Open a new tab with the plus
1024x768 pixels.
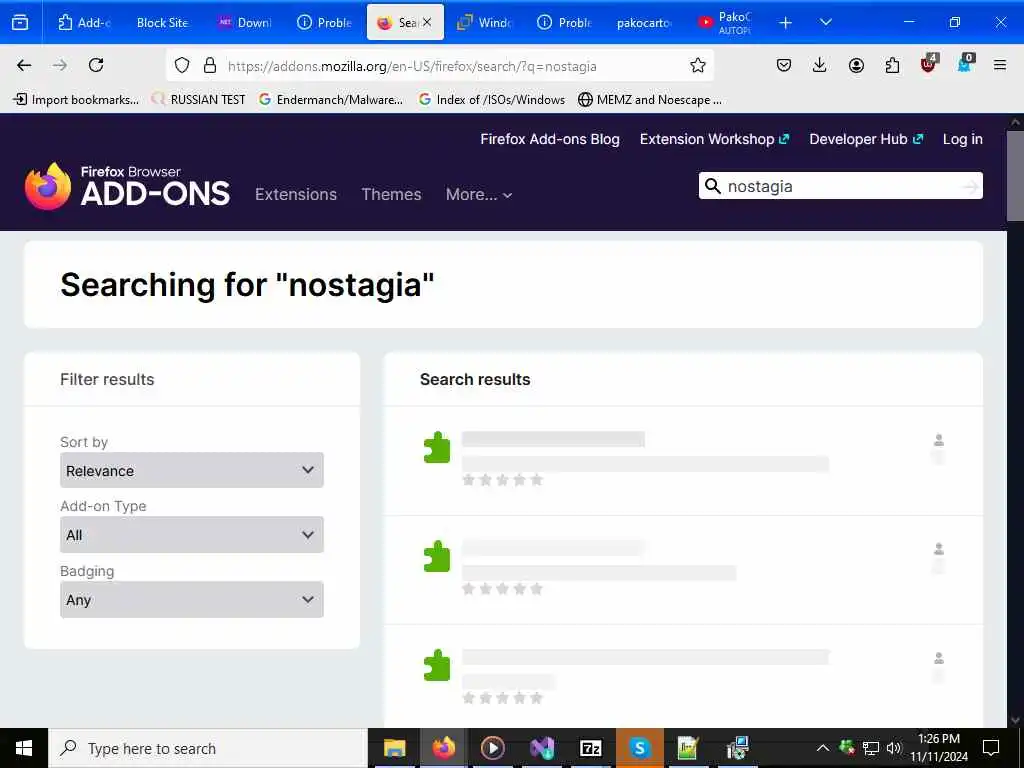tap(786, 23)
